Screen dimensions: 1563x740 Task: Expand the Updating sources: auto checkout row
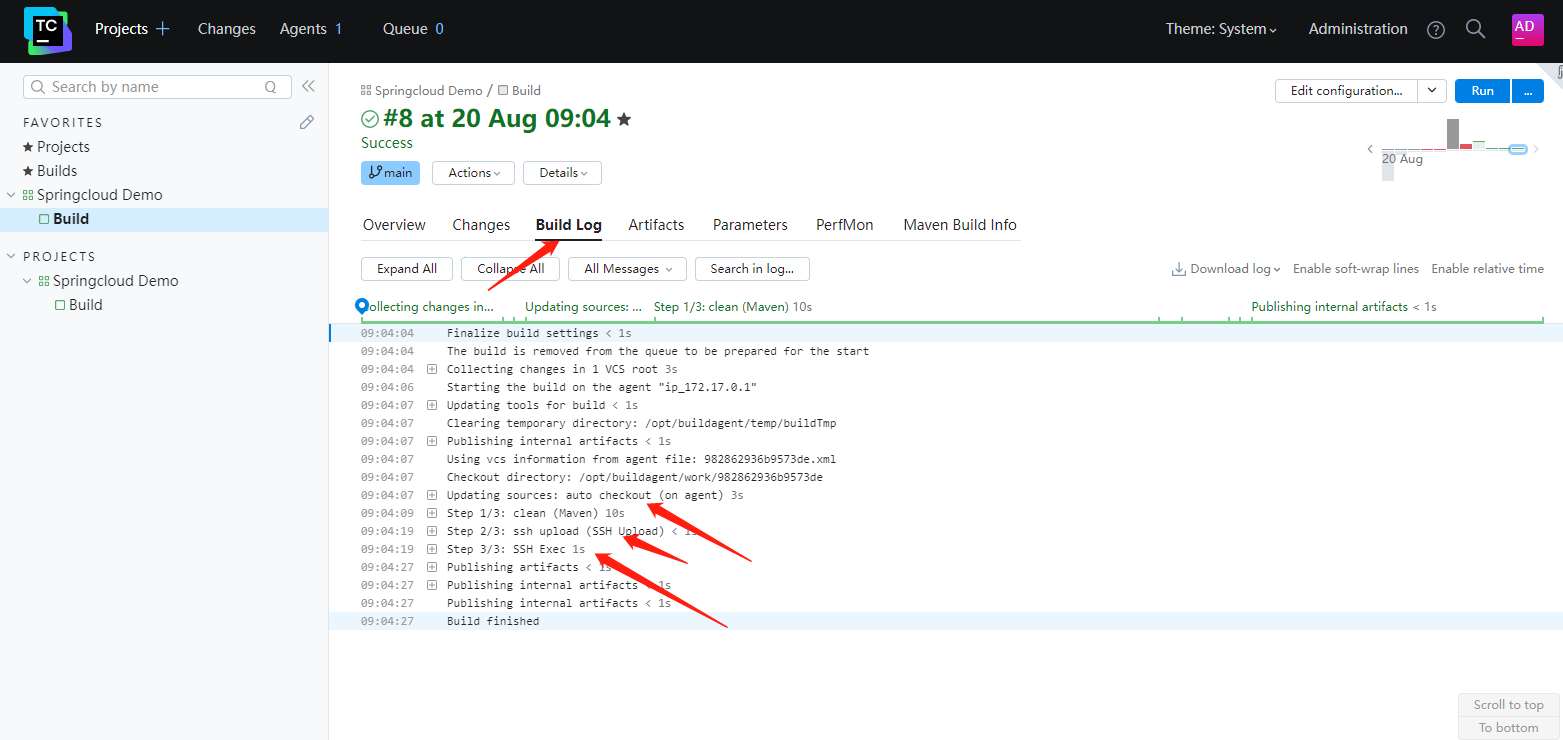(x=432, y=495)
